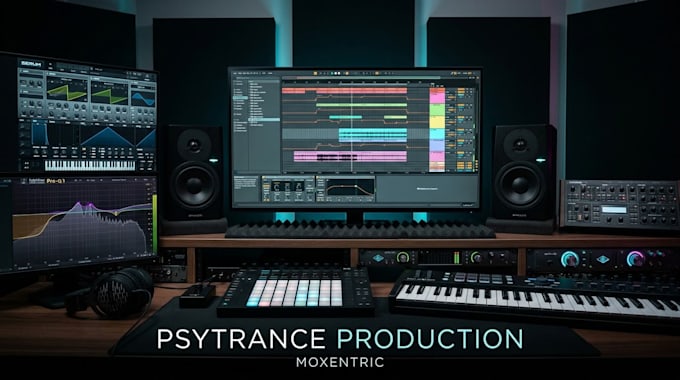This screenshot has height=380, width=680.
Task: Select the long green clip in the arrangement
Action: [362, 105]
